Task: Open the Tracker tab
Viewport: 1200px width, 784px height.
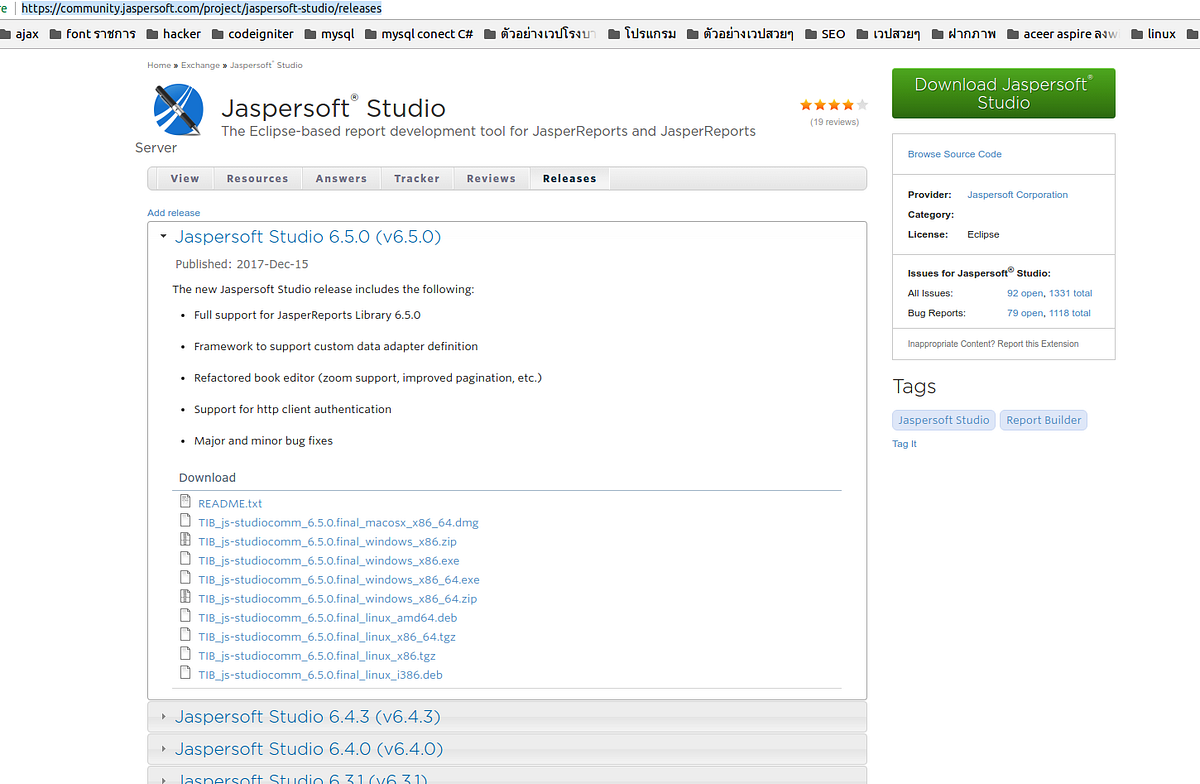Action: coord(417,178)
